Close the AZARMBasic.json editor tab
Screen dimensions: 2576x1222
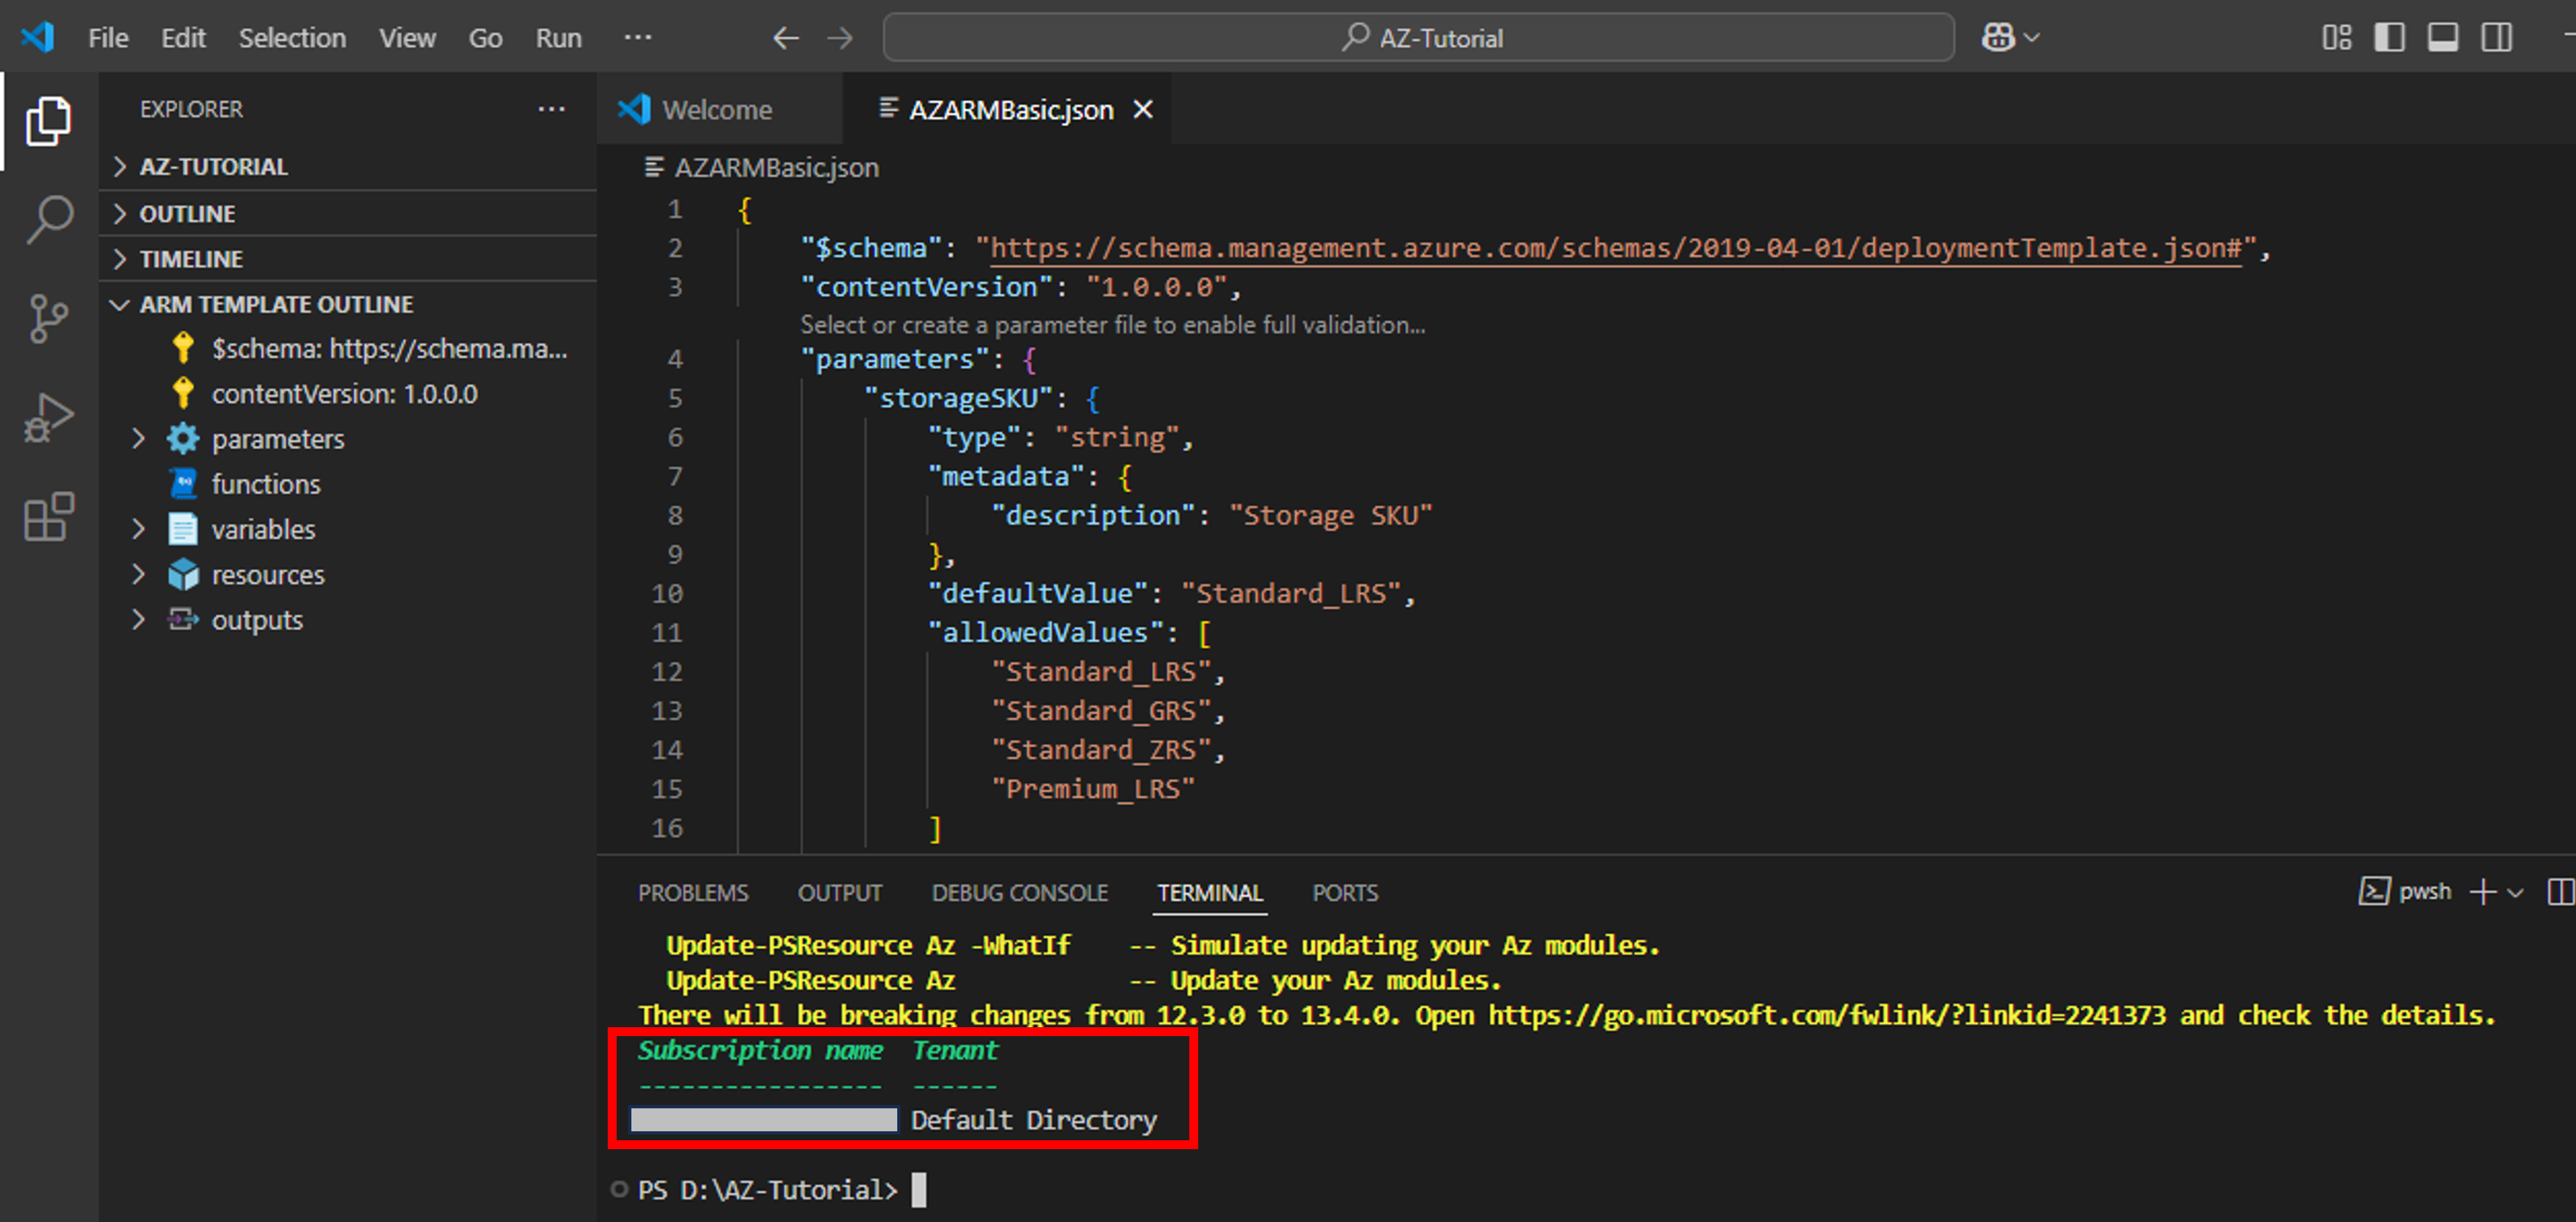pyautogui.click(x=1142, y=109)
